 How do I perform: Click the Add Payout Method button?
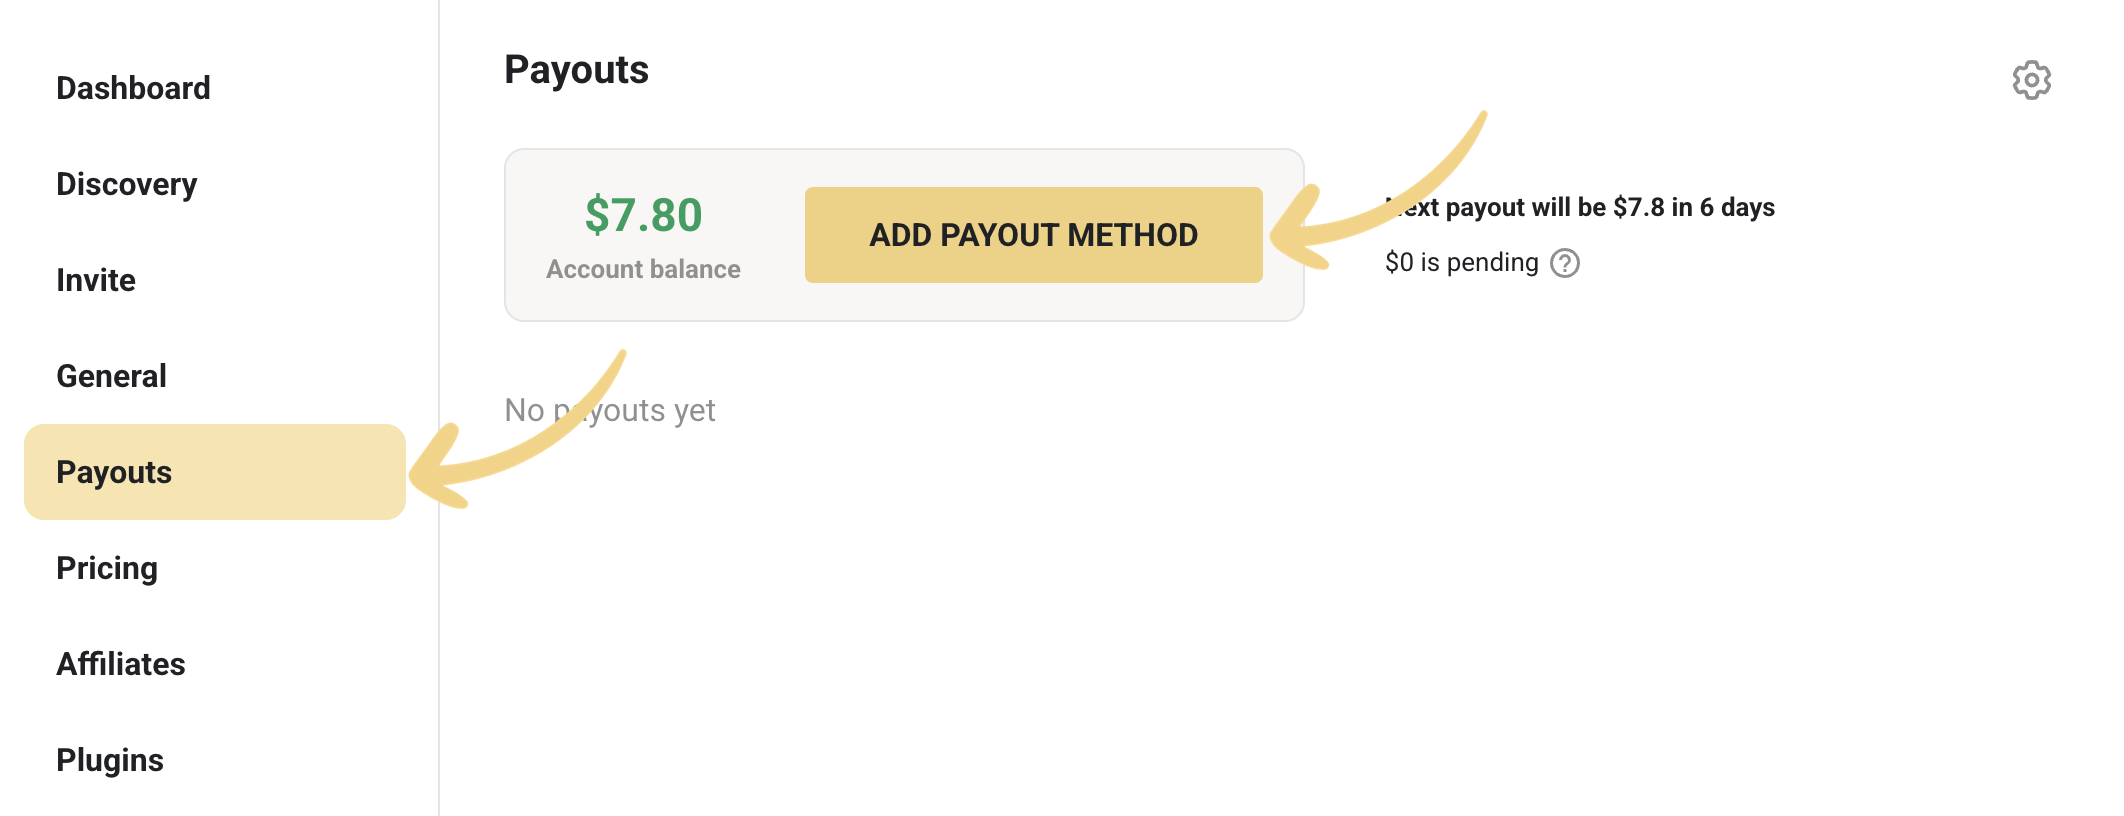1034,235
